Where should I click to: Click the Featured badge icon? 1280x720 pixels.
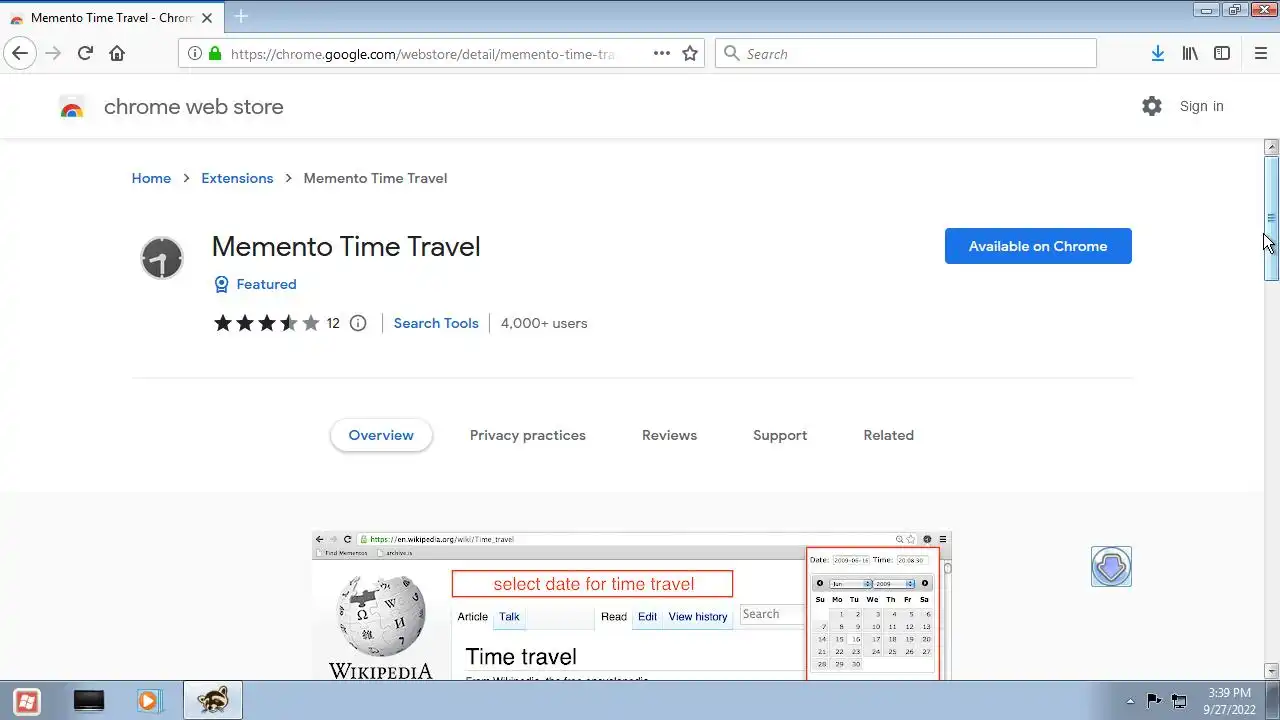tap(222, 285)
